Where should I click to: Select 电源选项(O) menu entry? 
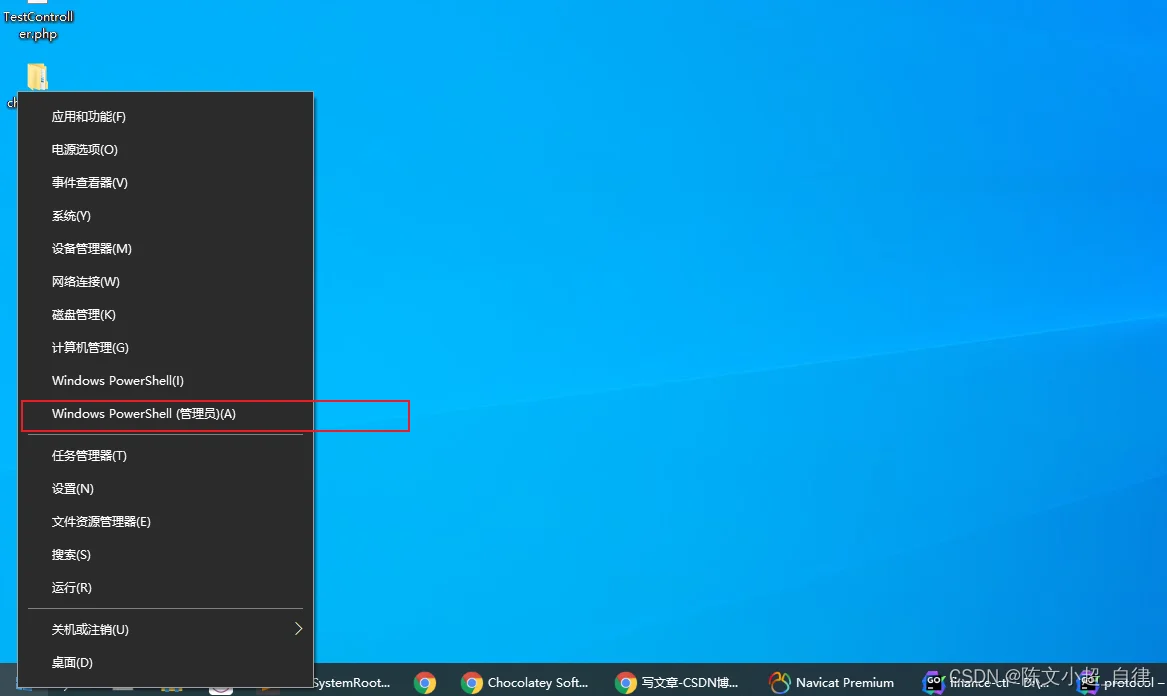(x=165, y=150)
